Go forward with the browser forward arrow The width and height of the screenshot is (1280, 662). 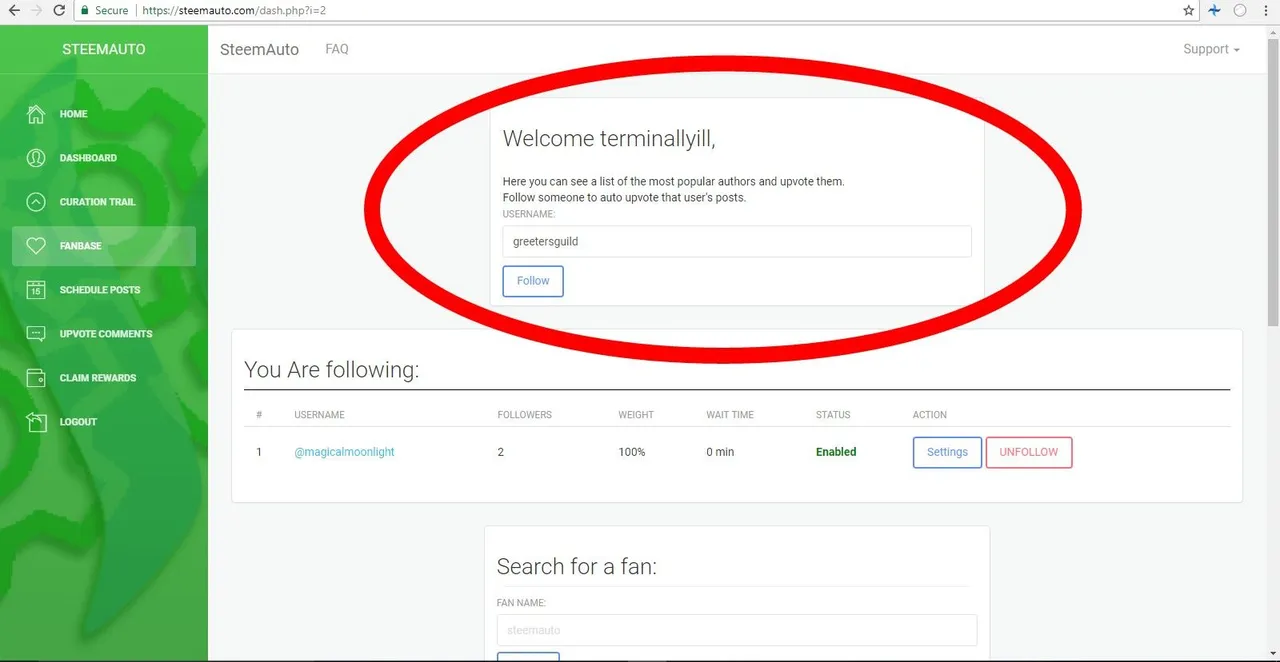[37, 10]
